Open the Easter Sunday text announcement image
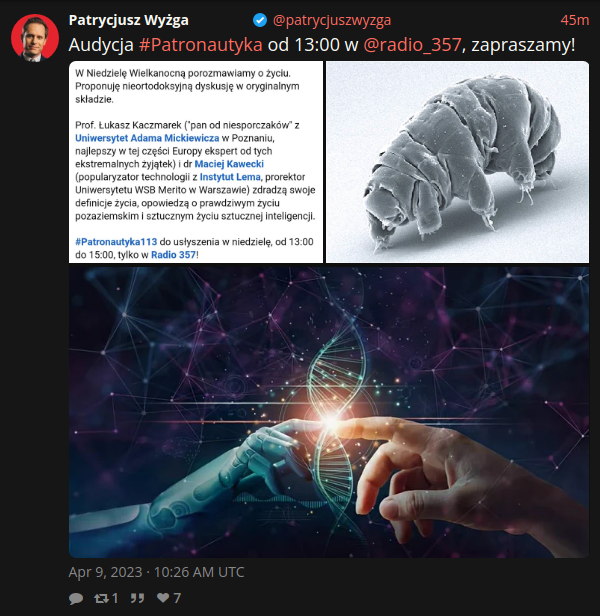Viewport: 600px width, 616px height. tap(196, 162)
